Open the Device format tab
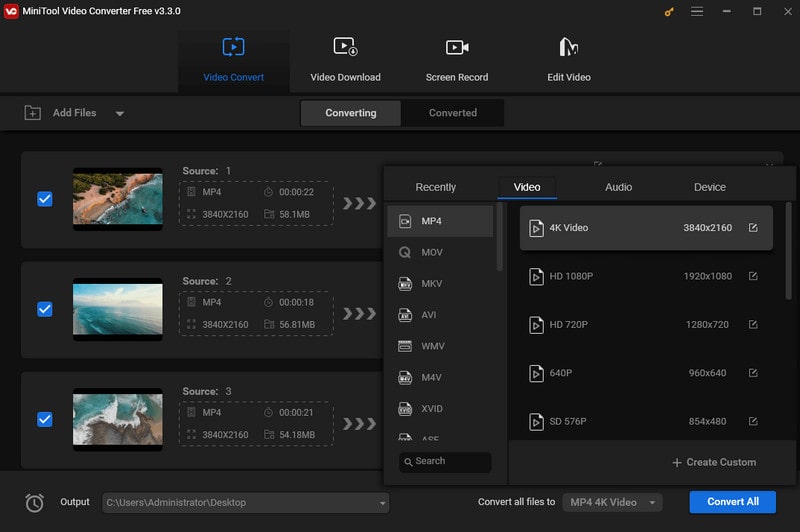The image size is (800, 532). click(710, 187)
